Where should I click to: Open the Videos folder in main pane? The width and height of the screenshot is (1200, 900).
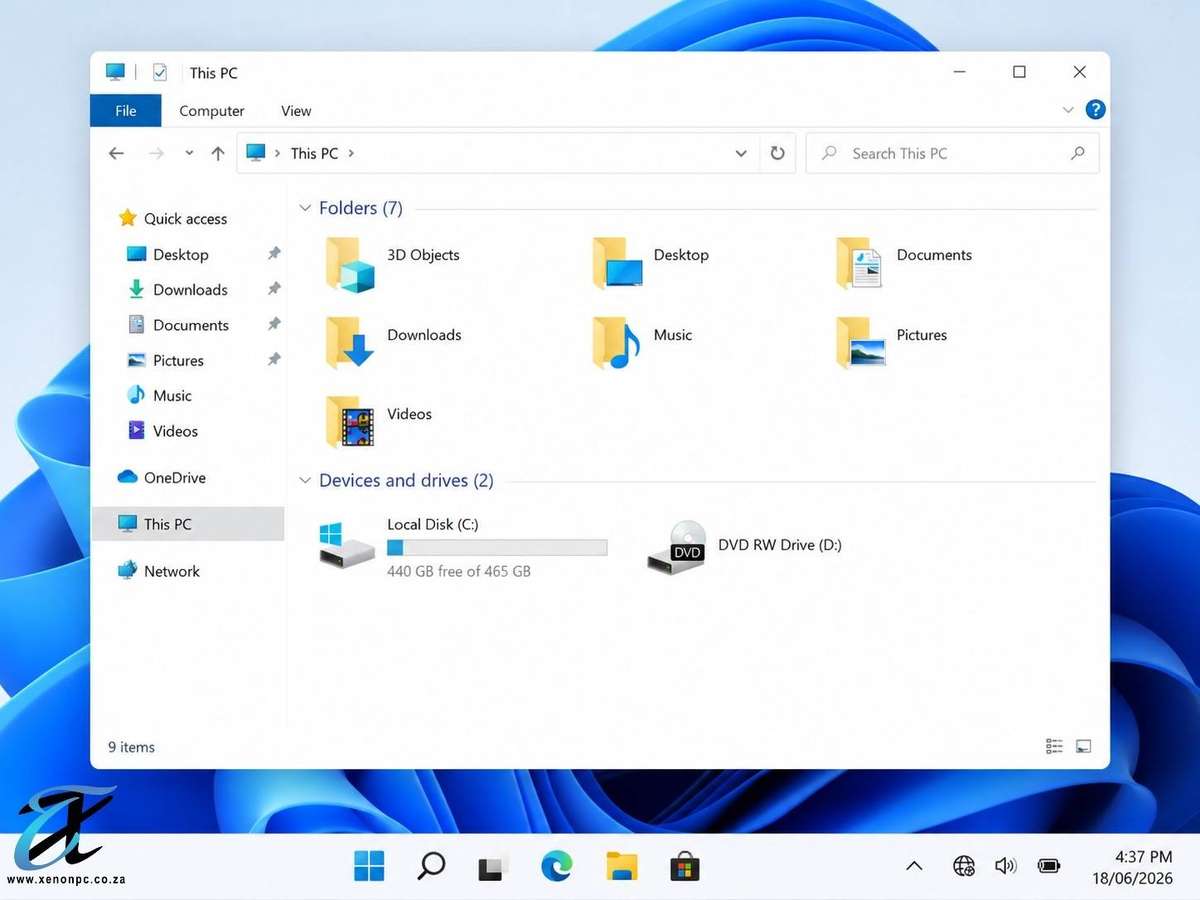[351, 422]
